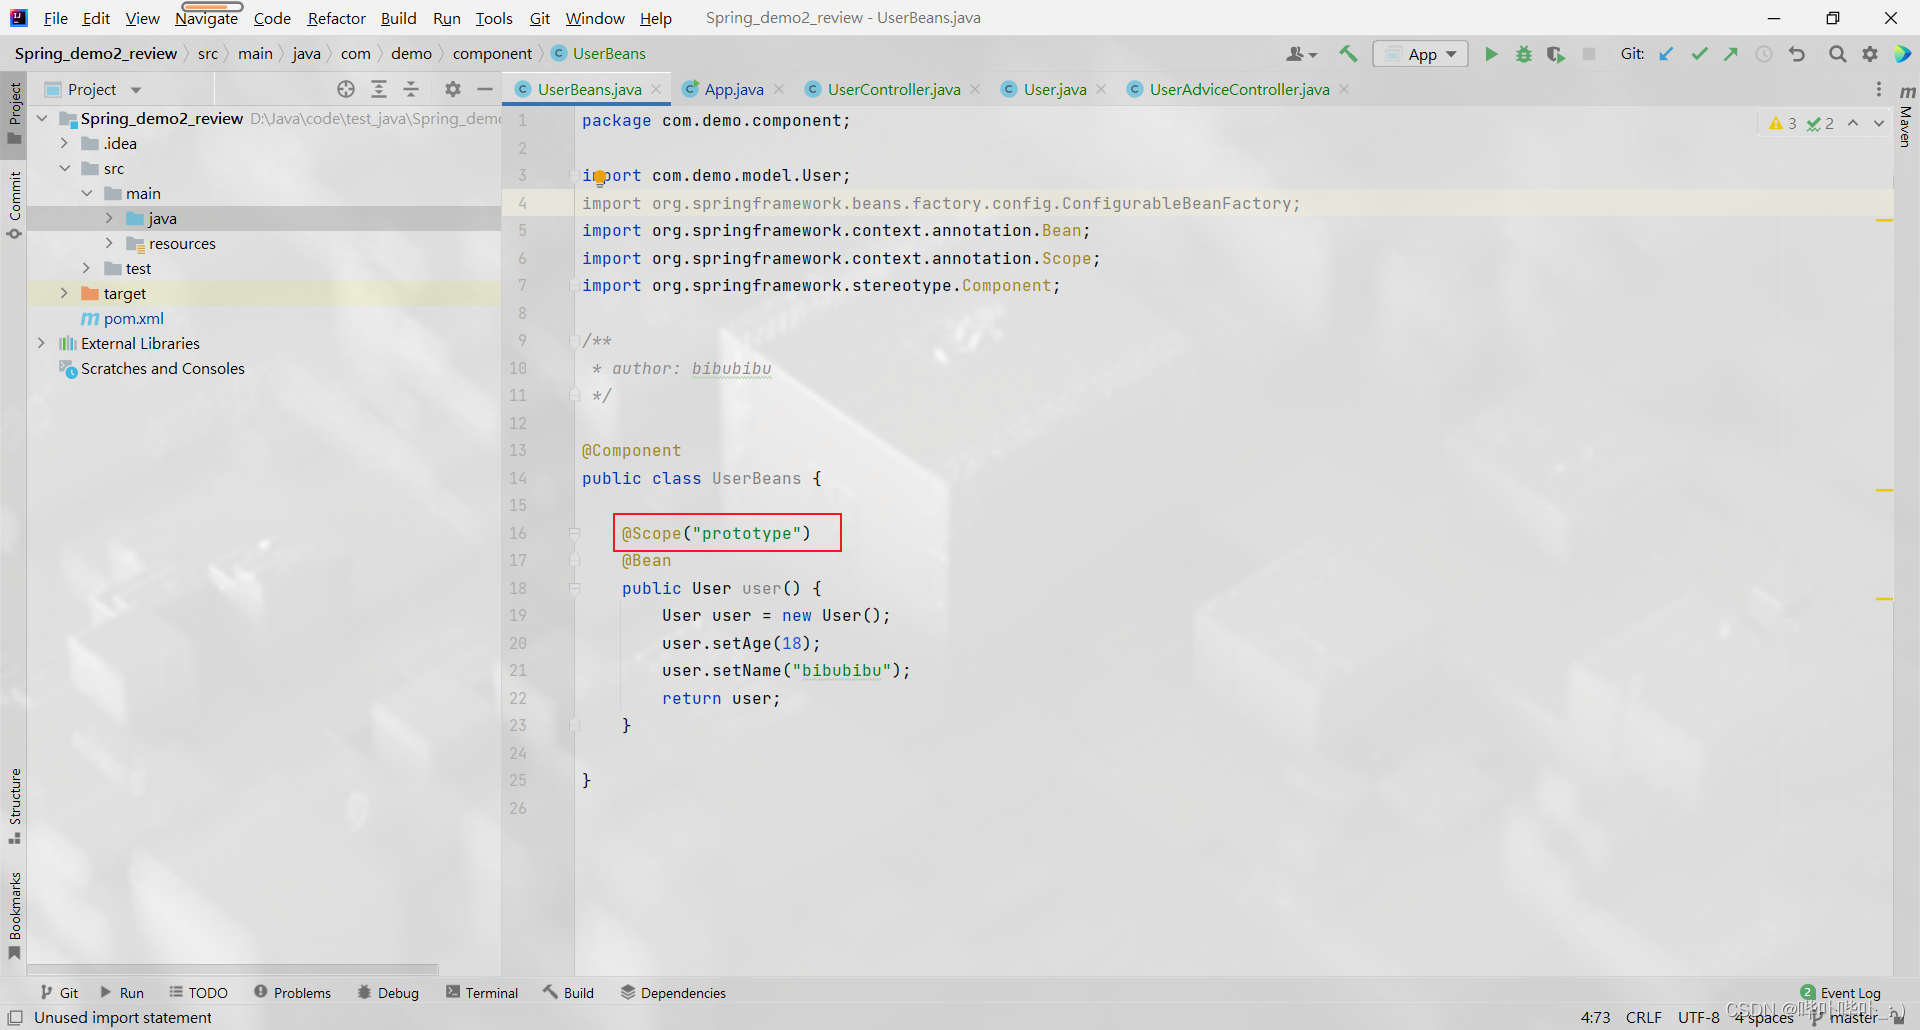This screenshot has width=1920, height=1030.
Task: Expand External Libraries node
Action: point(41,343)
